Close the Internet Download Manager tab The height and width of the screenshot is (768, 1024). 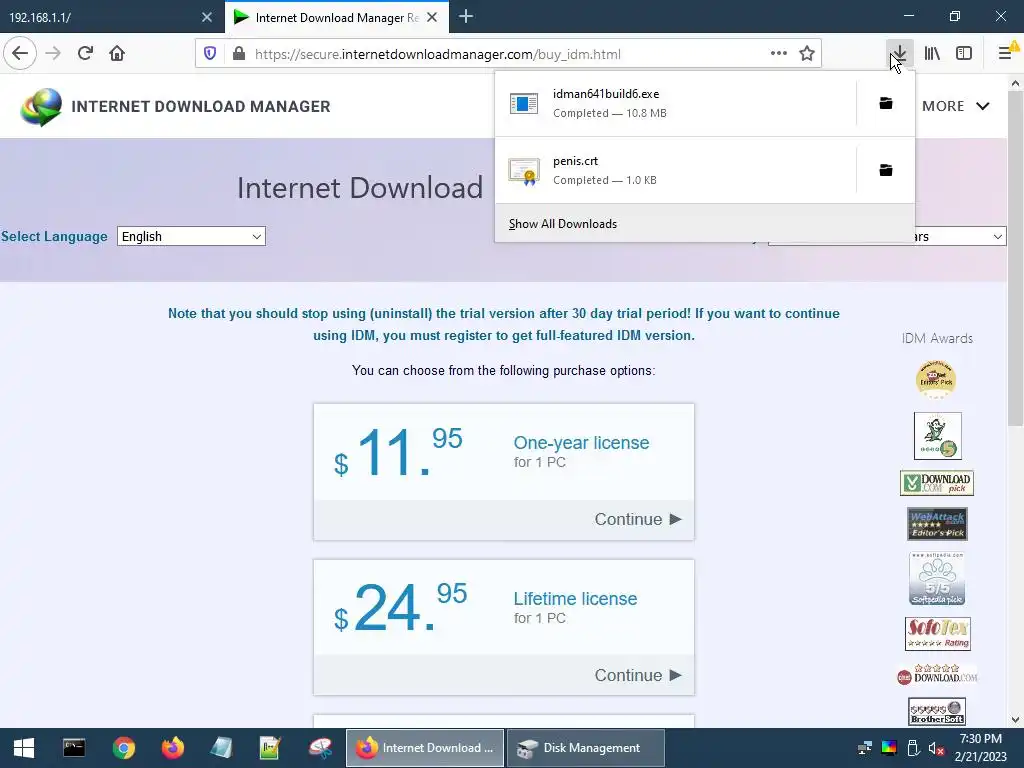[x=432, y=18]
